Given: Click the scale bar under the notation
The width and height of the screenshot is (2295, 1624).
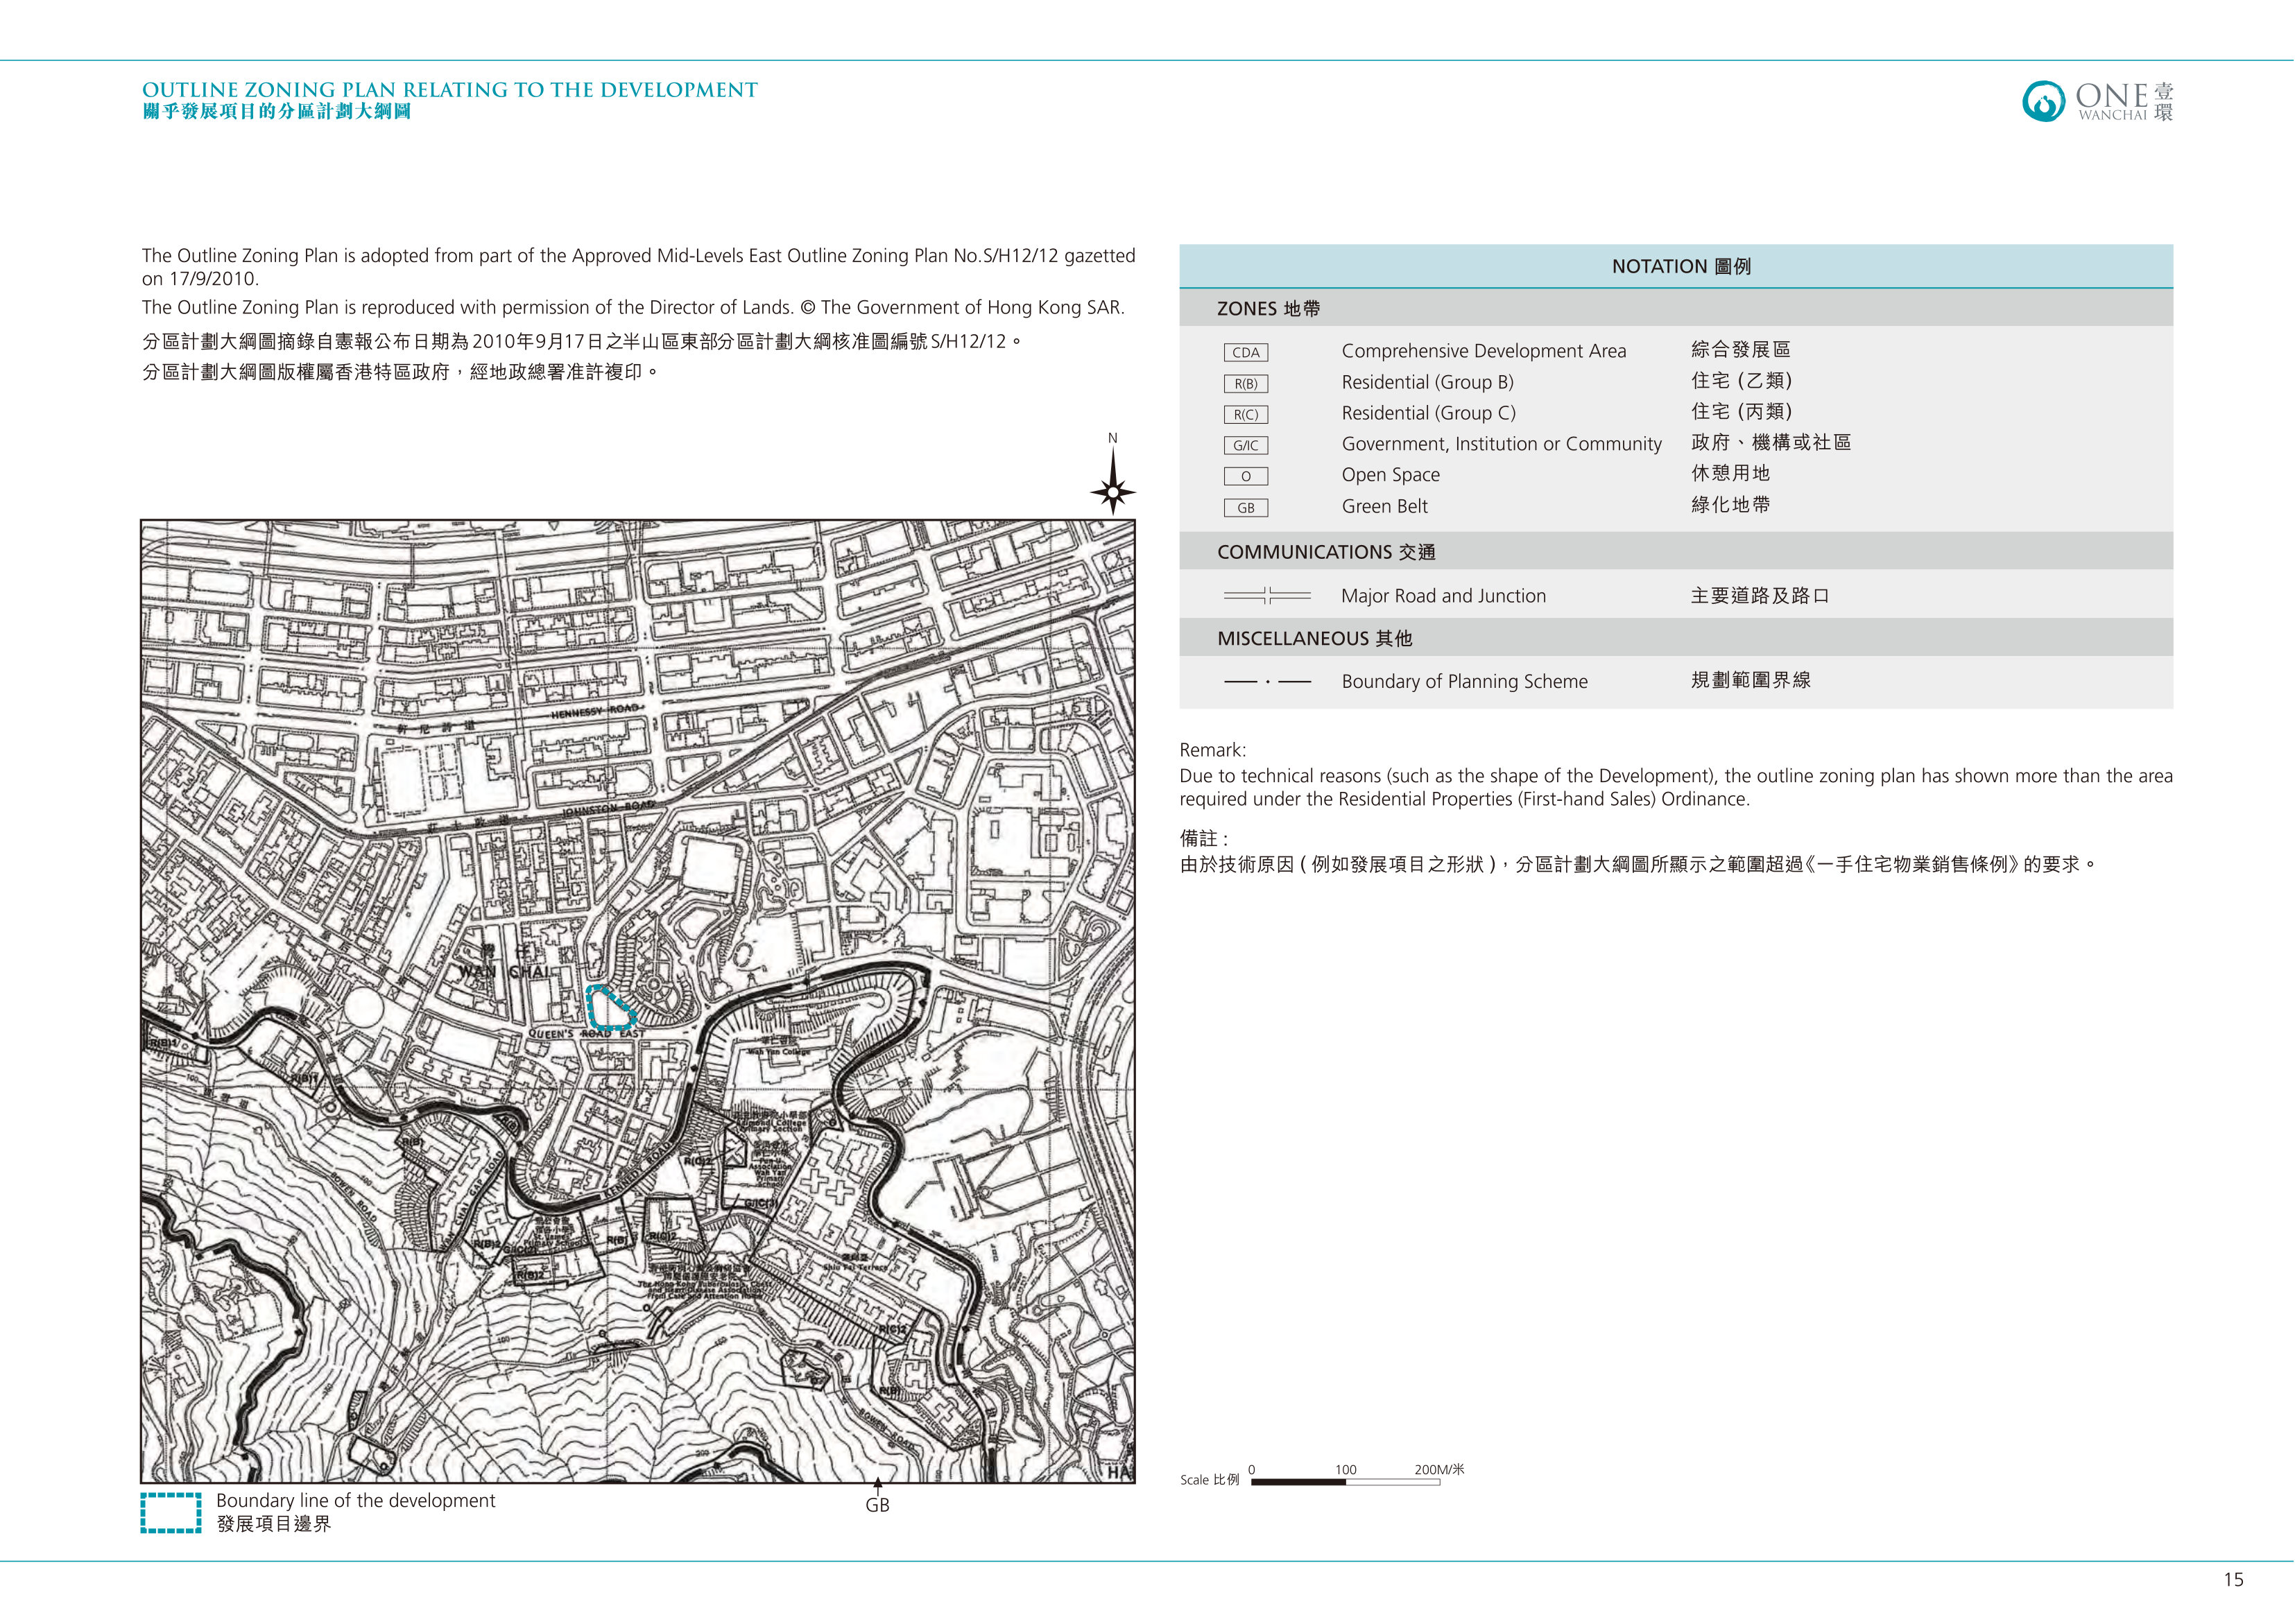Looking at the screenshot, I should click(x=1345, y=1482).
